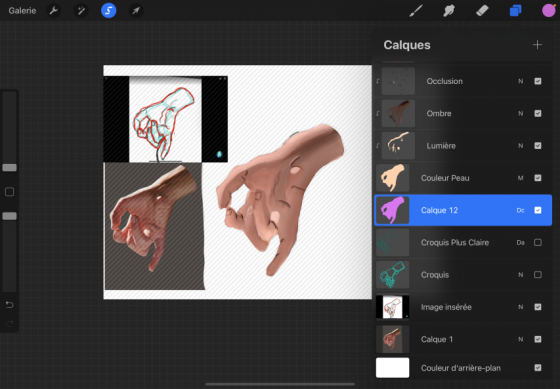Tap the painted hand on canvas
Screen dimensions: 560x389
pyautogui.click(x=280, y=199)
